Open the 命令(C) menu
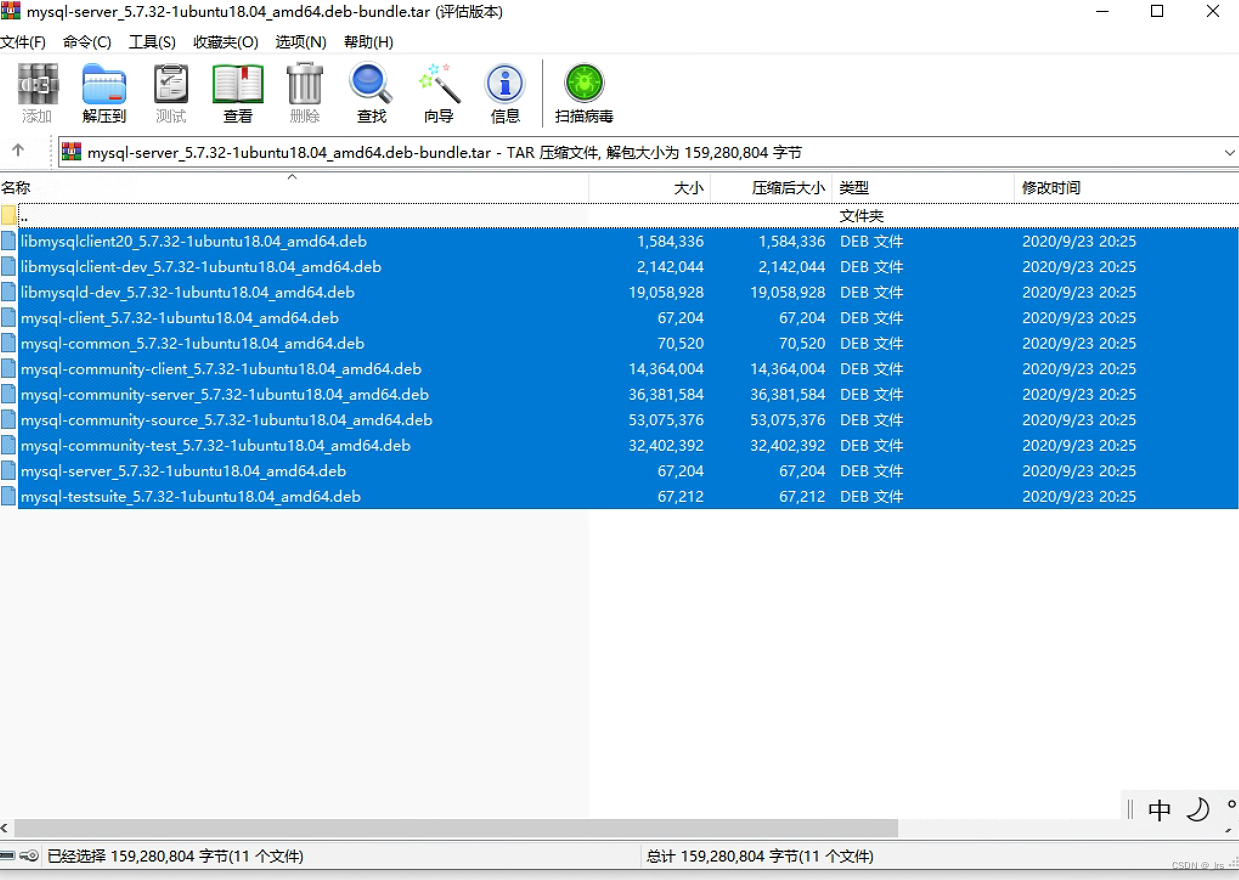This screenshot has height=880, width=1239. coord(87,42)
